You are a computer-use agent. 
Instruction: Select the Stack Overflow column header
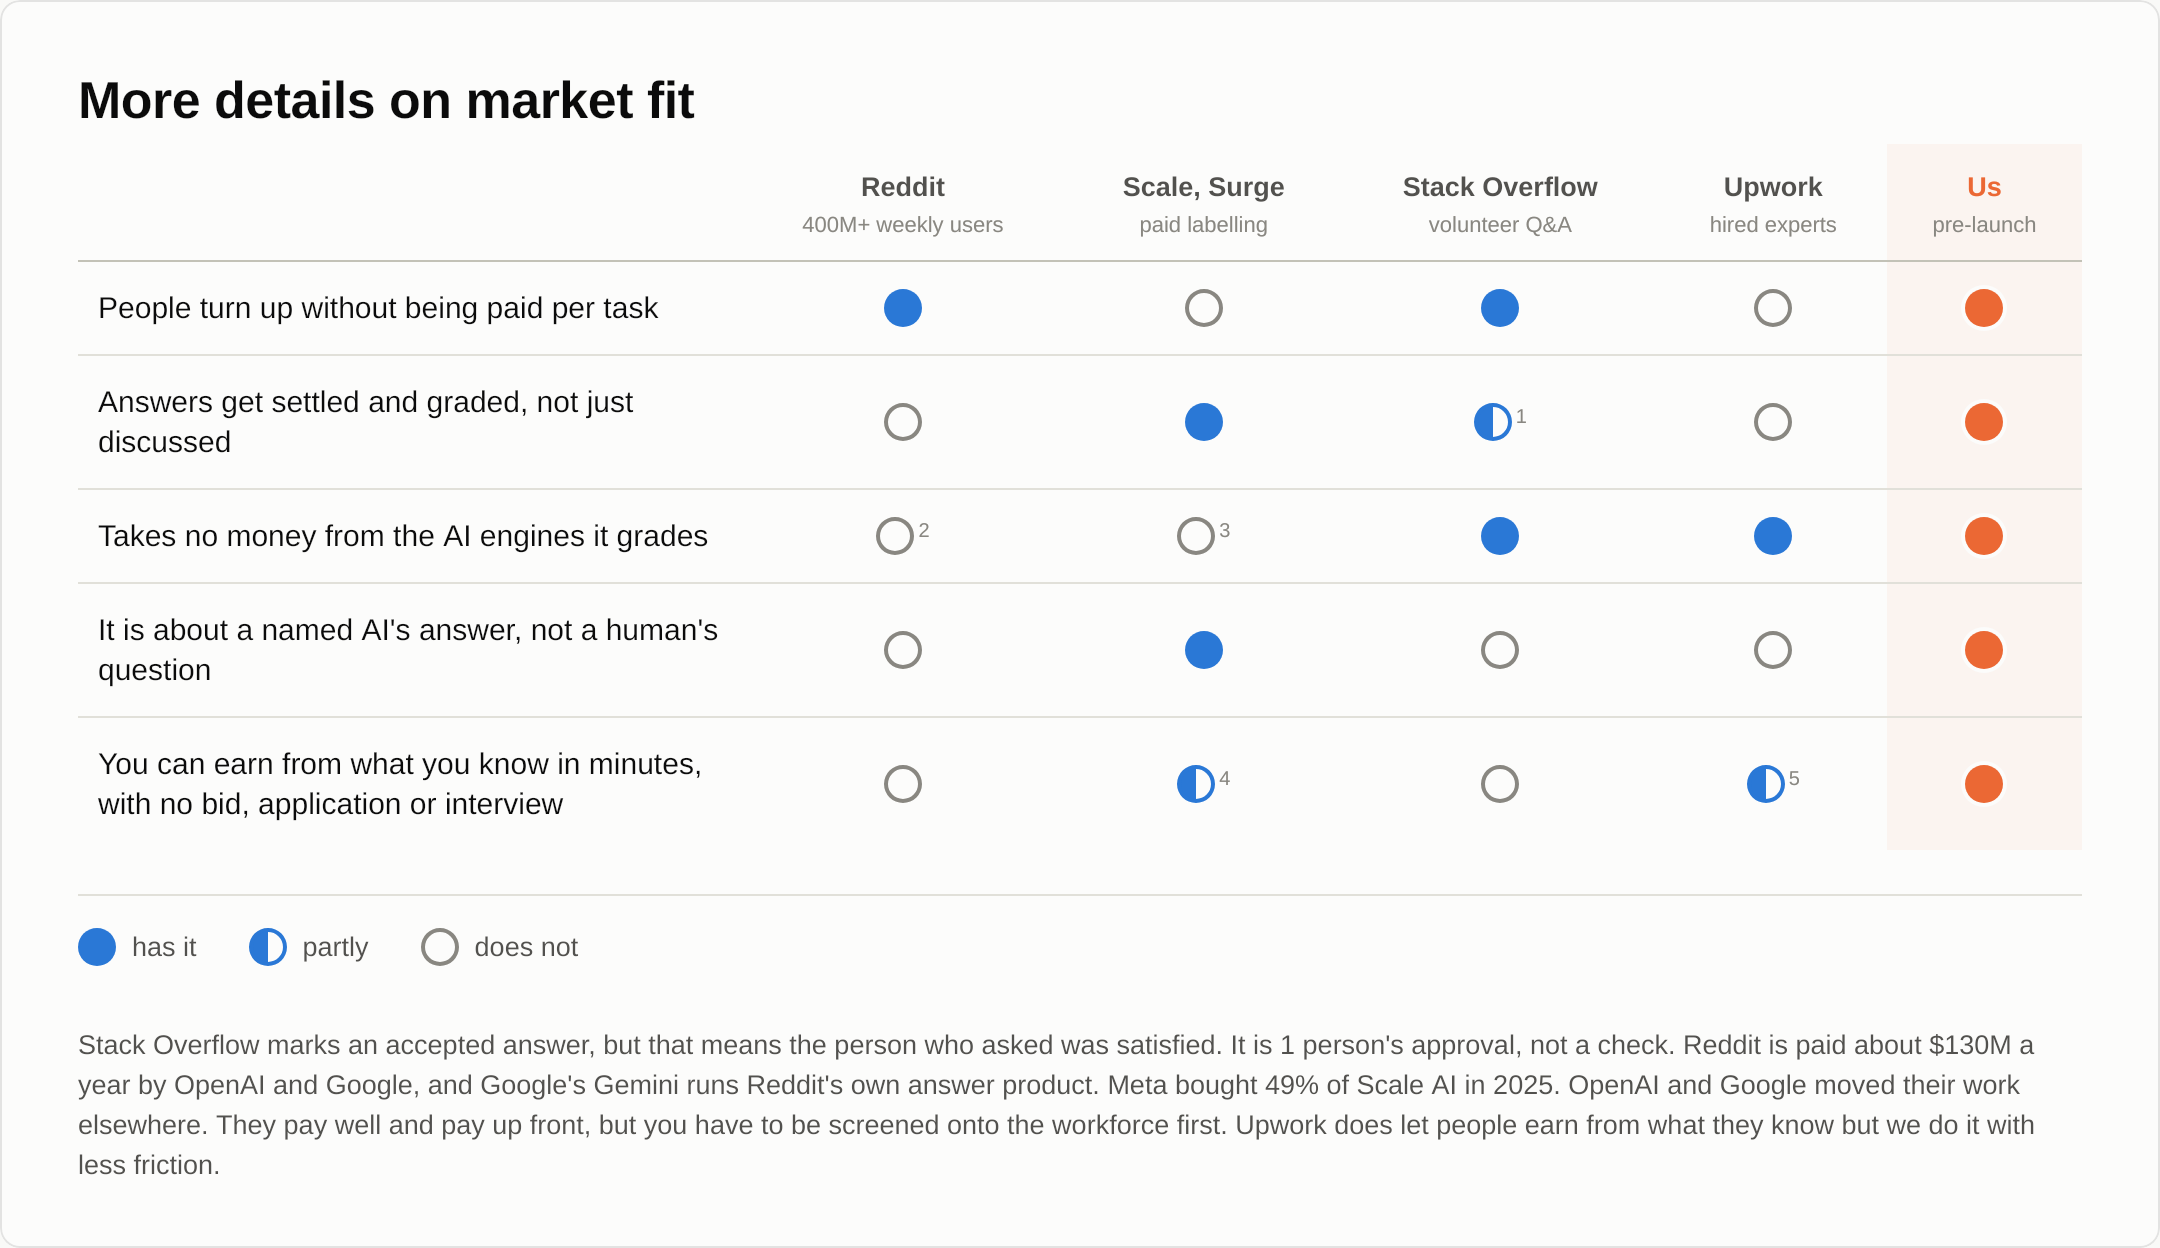1499,204
